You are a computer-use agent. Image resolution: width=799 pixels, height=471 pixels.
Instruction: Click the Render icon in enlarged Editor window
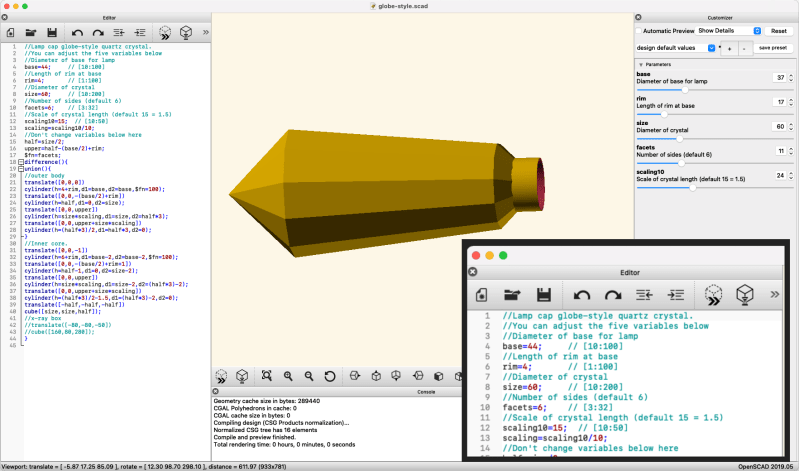pyautogui.click(x=743, y=294)
